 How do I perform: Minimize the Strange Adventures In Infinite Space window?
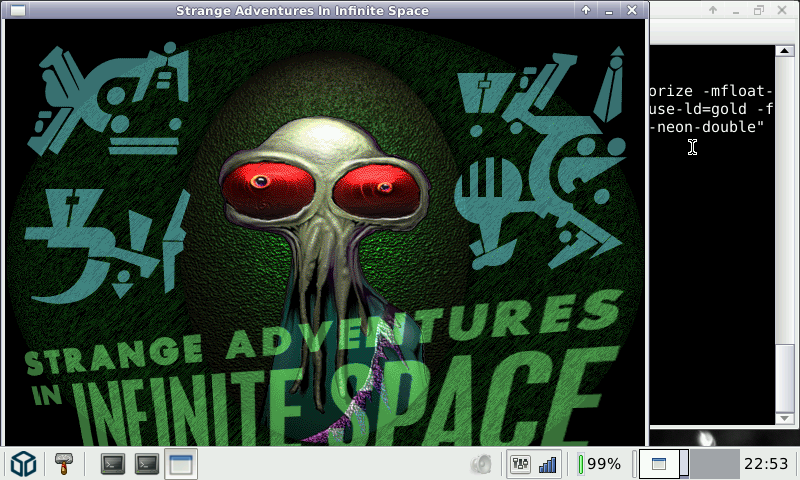[608, 10]
